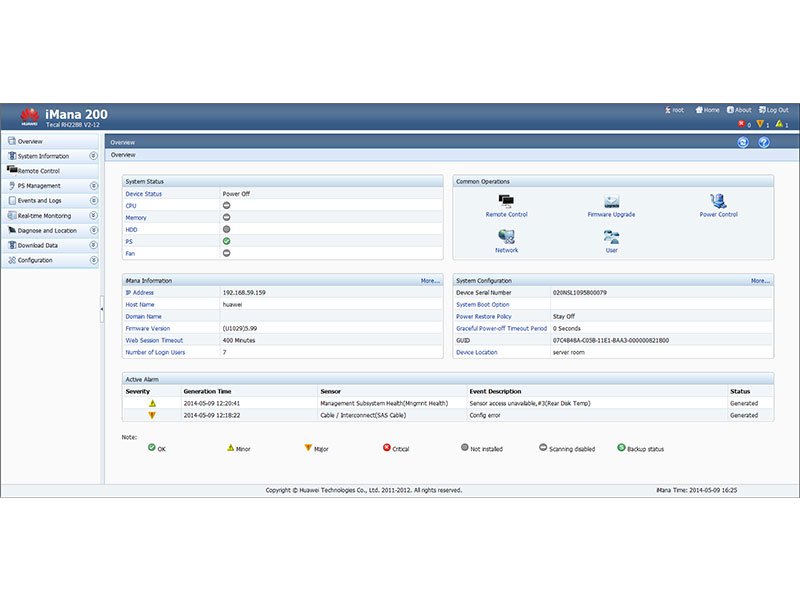Image resolution: width=800 pixels, height=600 pixels.
Task: Expand the Events and Logs menu
Action: (93, 201)
